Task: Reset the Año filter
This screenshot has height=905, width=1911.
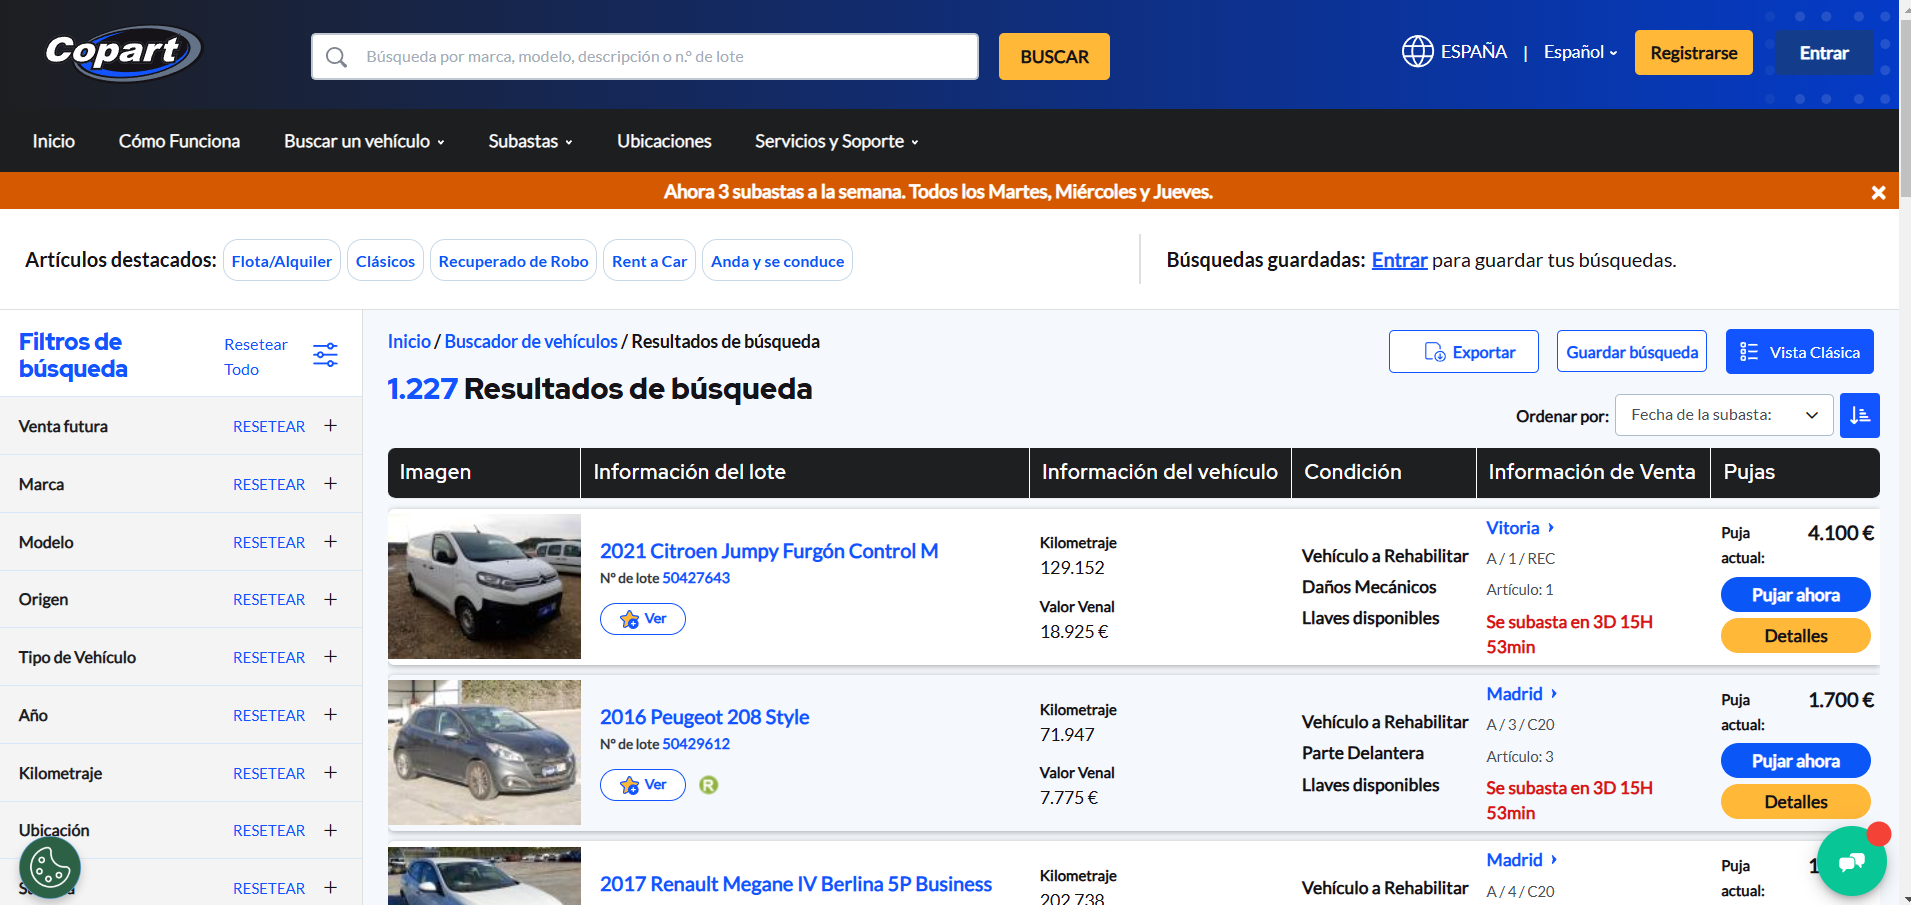Action: click(x=269, y=715)
